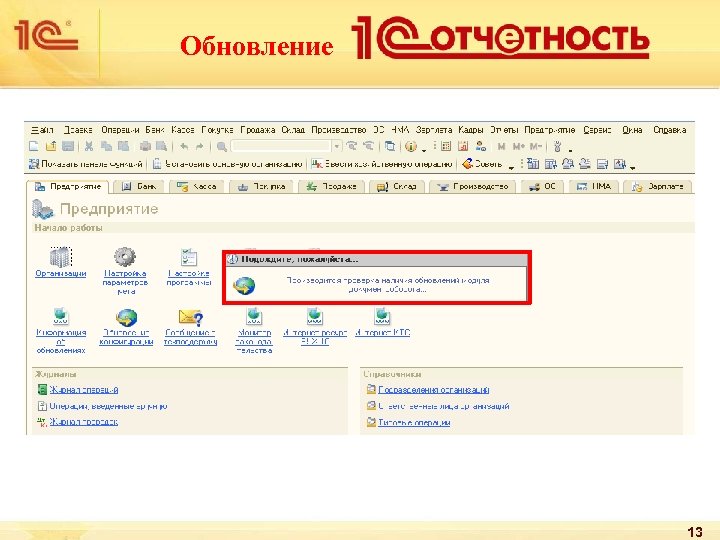Switch to the Склад tab
The height and width of the screenshot is (540, 720).
point(396,186)
